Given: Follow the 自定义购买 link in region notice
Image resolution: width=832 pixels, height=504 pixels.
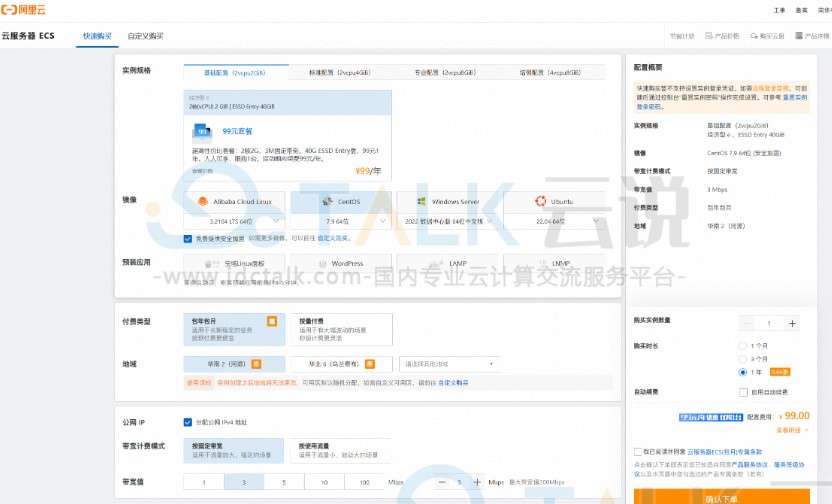Looking at the screenshot, I should [x=453, y=383].
